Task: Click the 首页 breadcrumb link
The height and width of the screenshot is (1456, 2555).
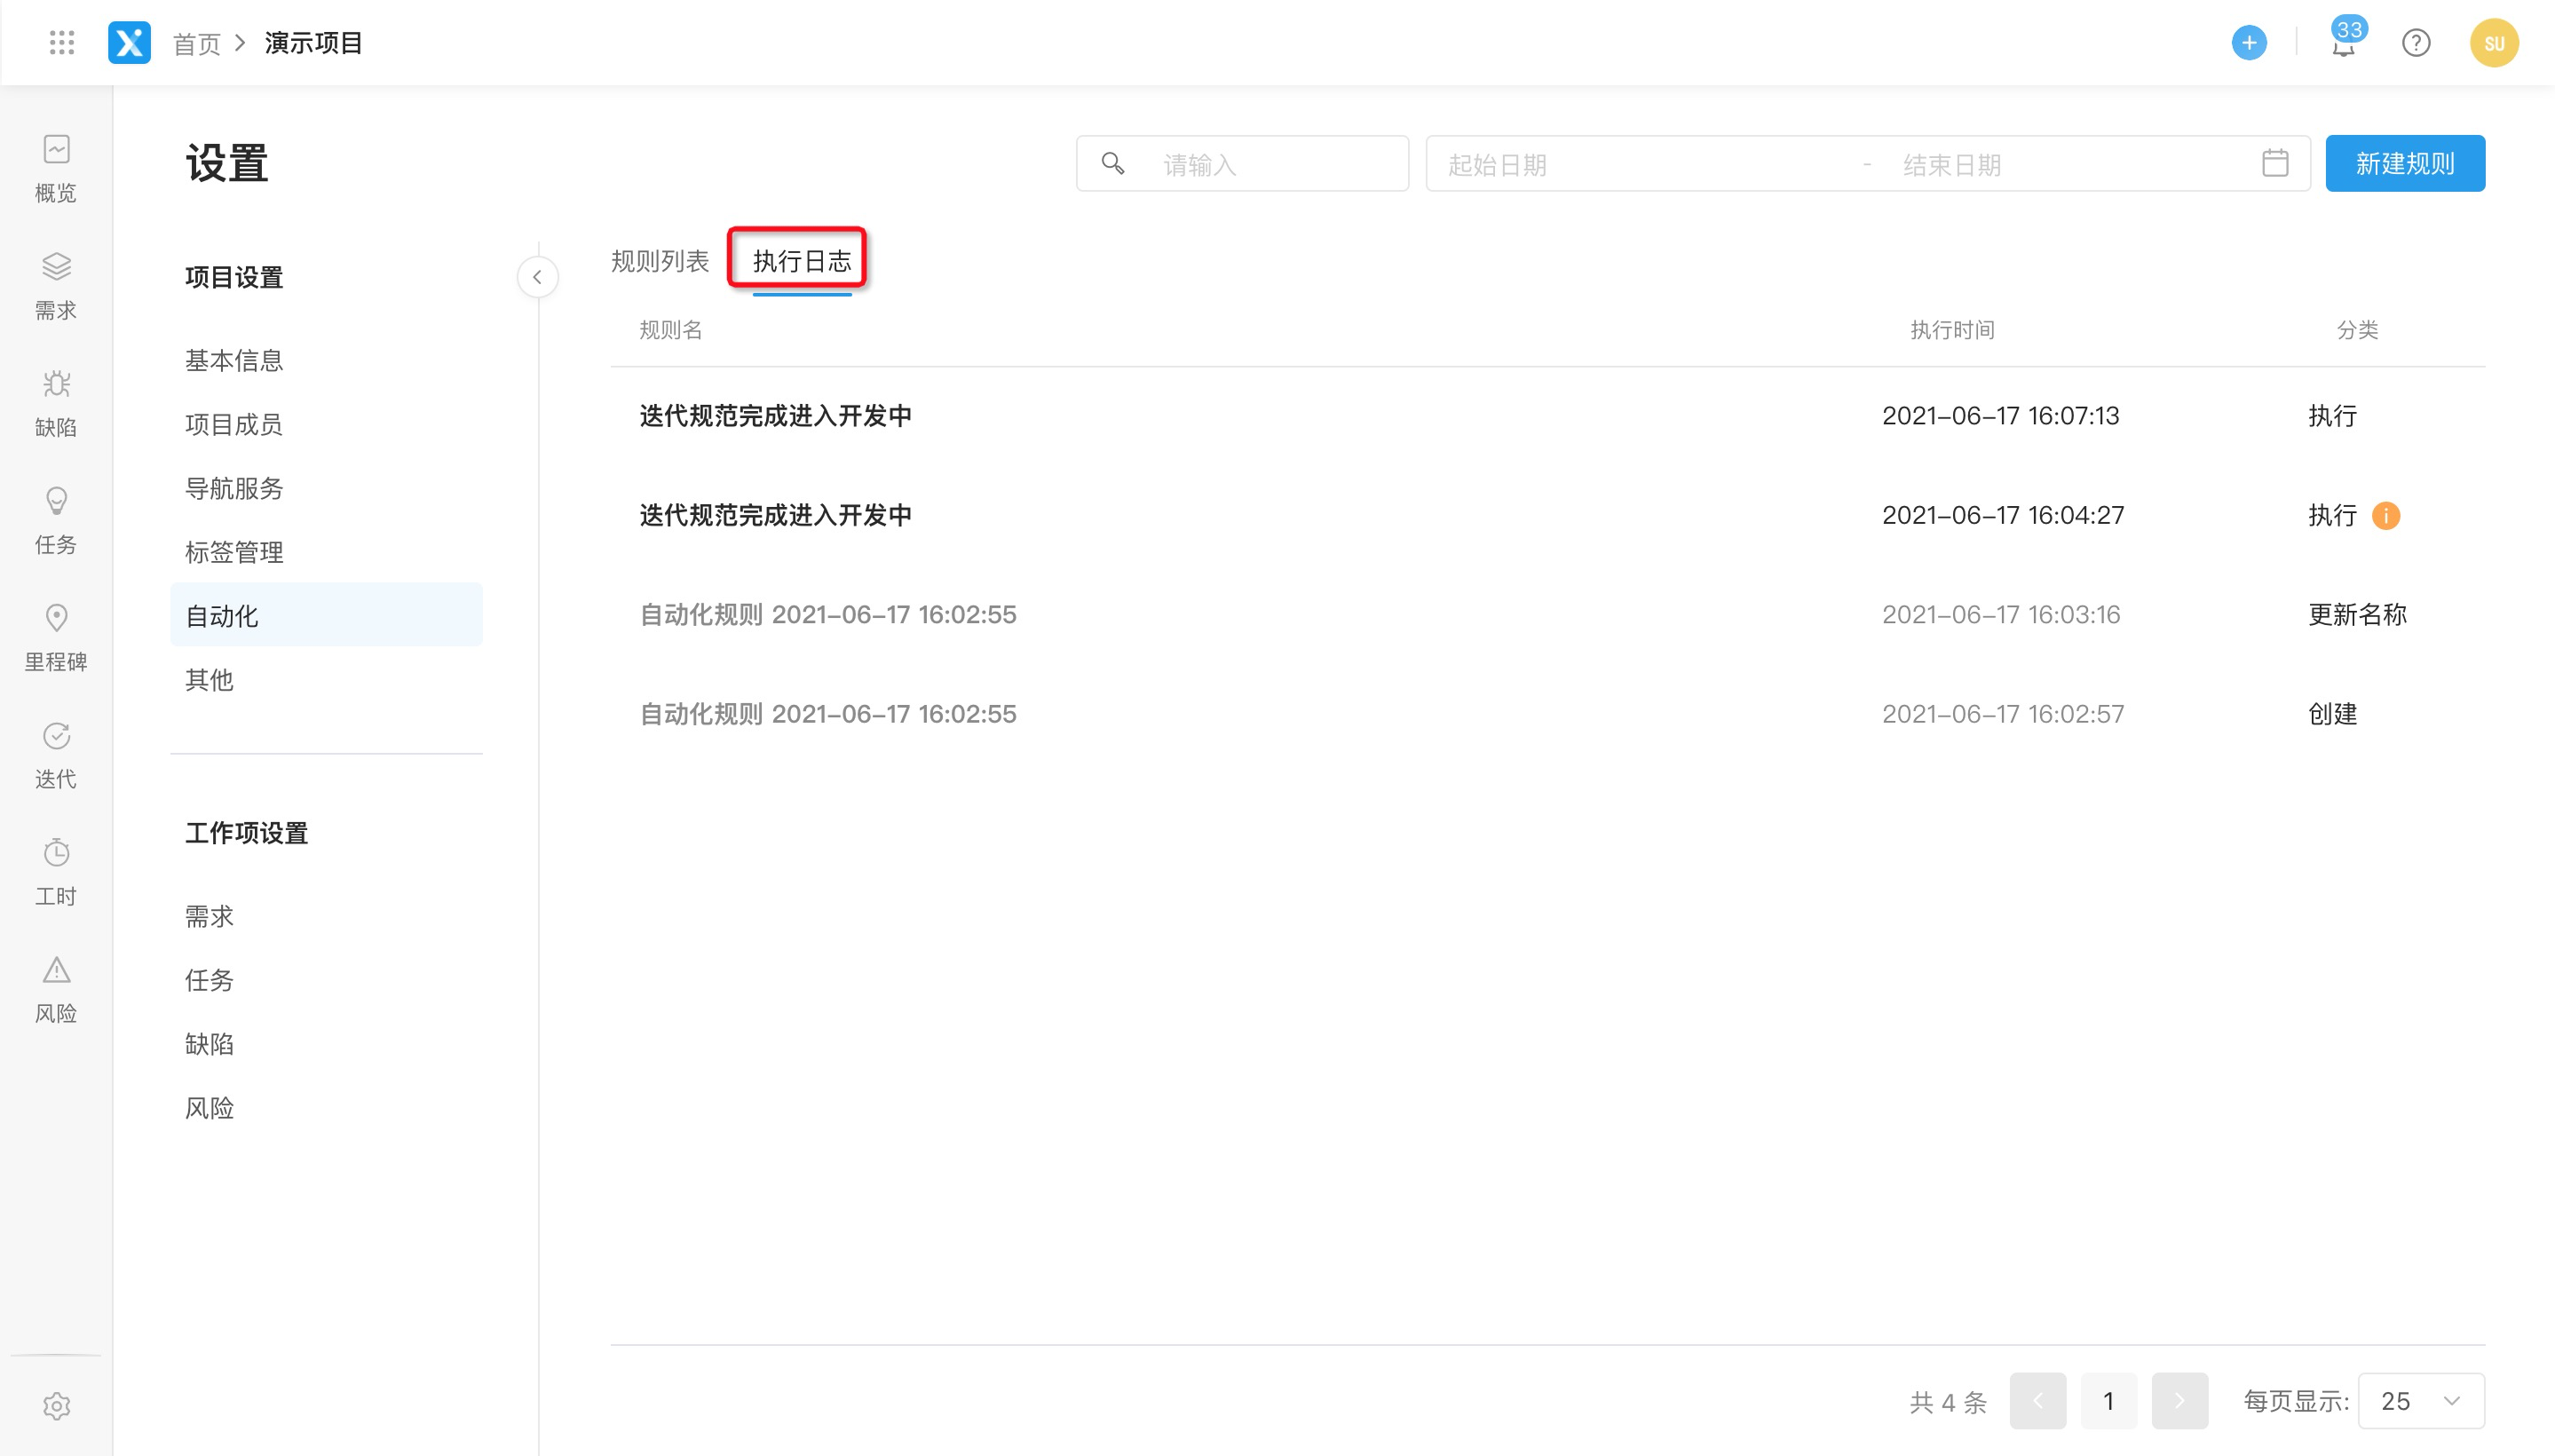Action: [197, 44]
